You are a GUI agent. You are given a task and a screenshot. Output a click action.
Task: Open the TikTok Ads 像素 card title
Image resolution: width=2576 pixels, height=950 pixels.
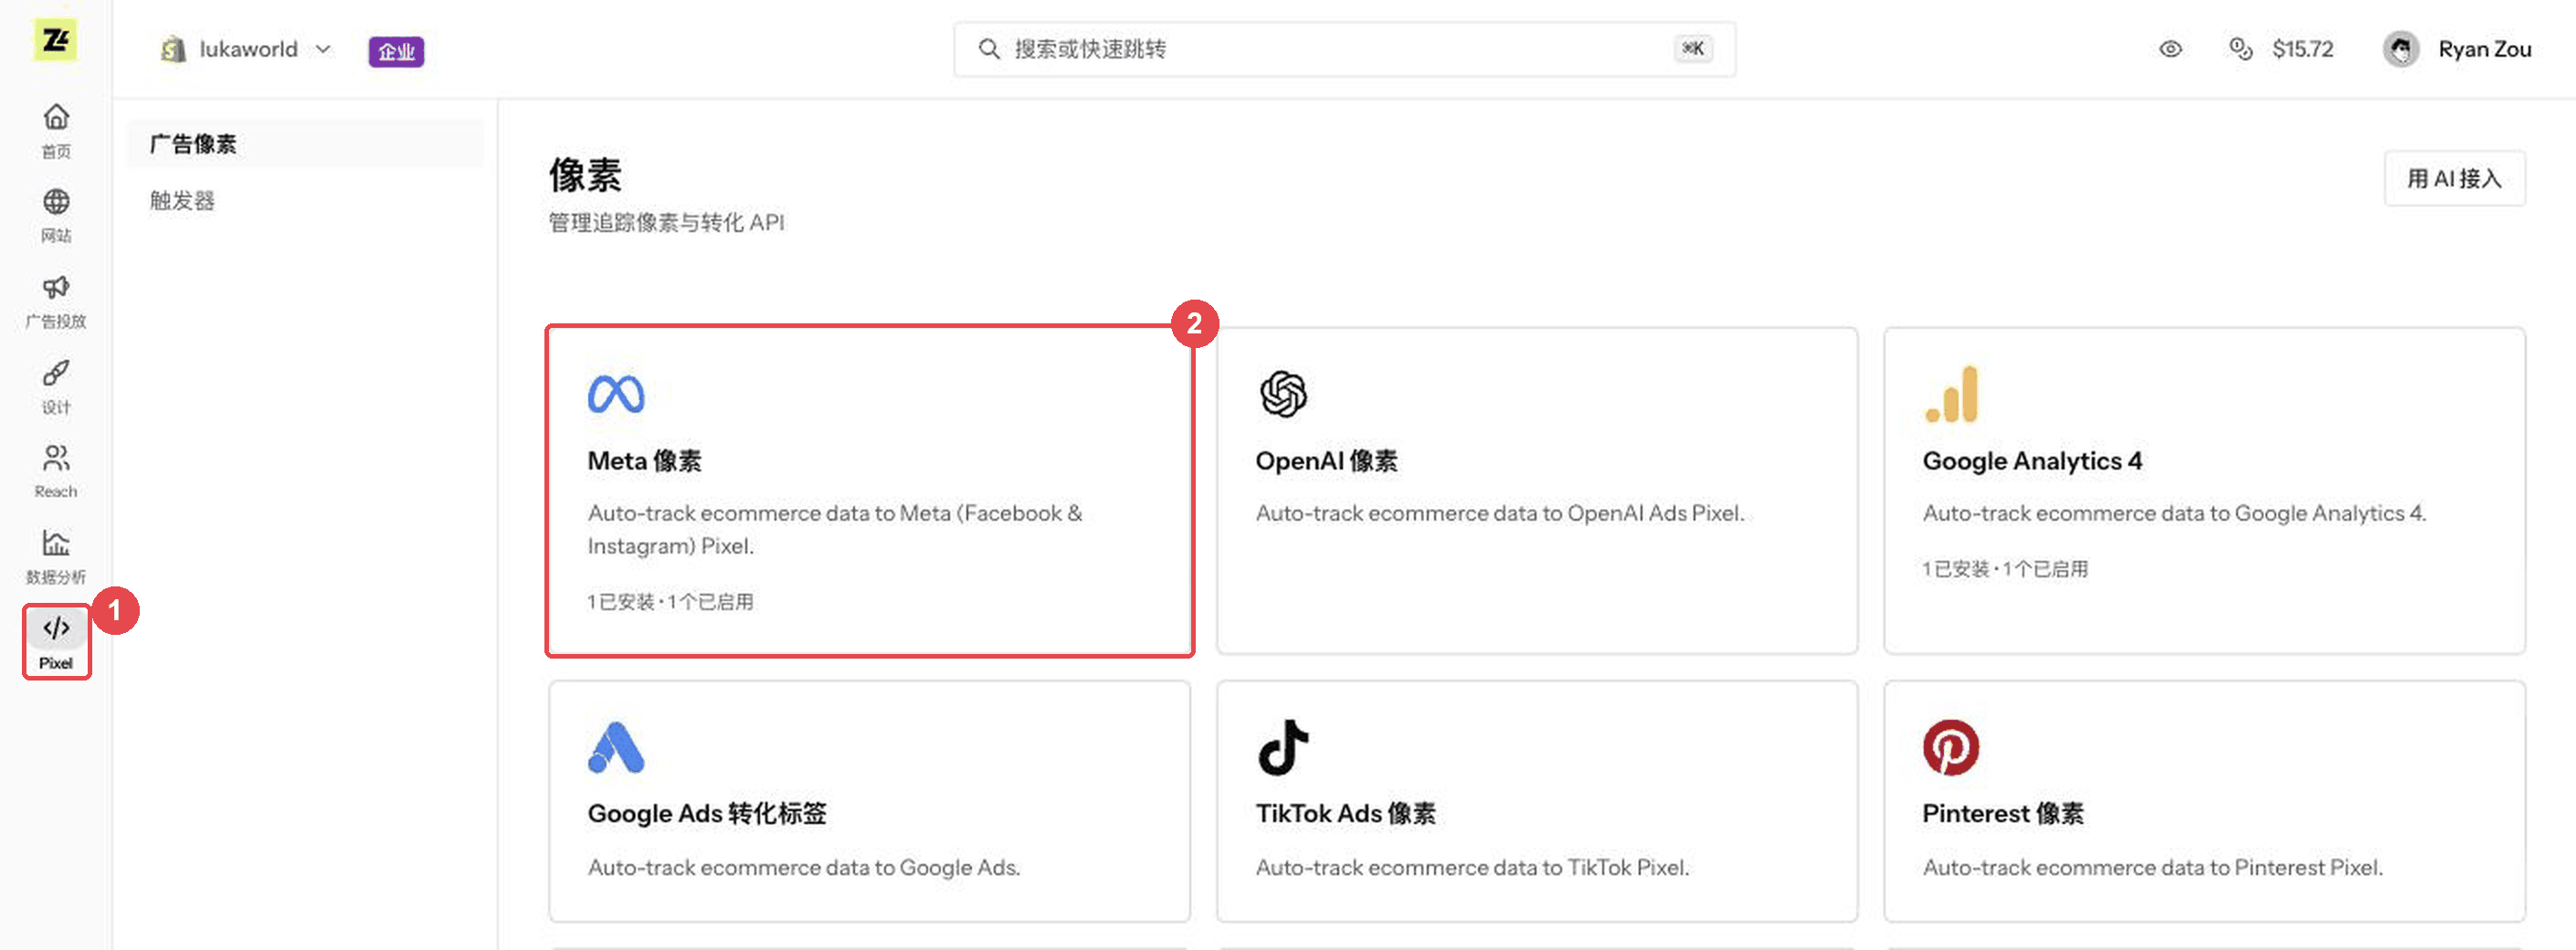pos(1345,814)
